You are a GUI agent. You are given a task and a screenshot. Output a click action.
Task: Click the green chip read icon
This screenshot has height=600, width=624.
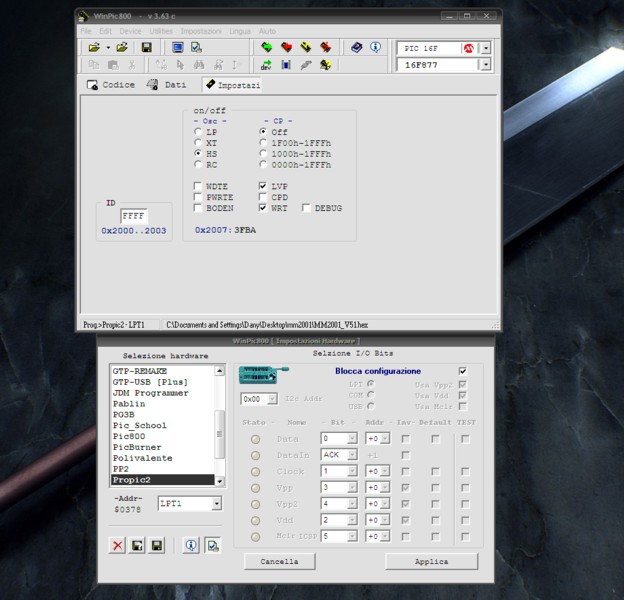[x=267, y=47]
